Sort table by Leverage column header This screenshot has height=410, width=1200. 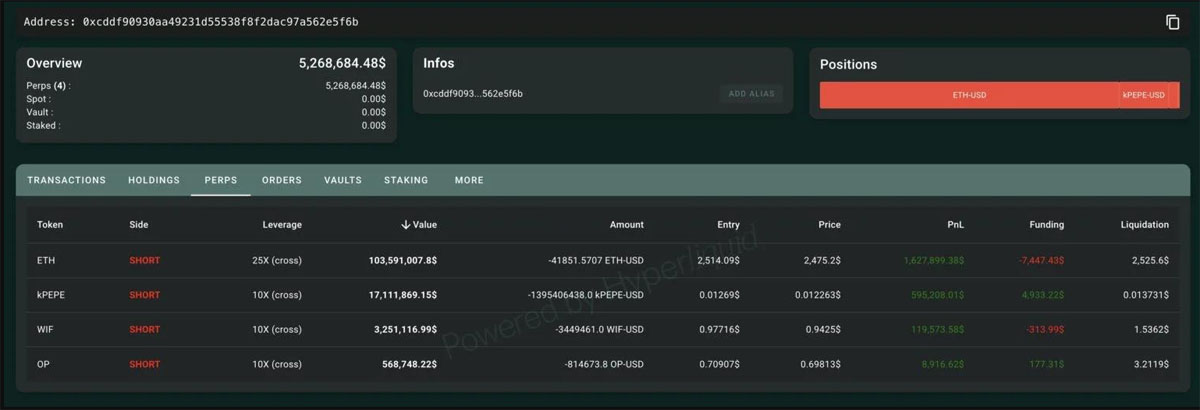[282, 225]
